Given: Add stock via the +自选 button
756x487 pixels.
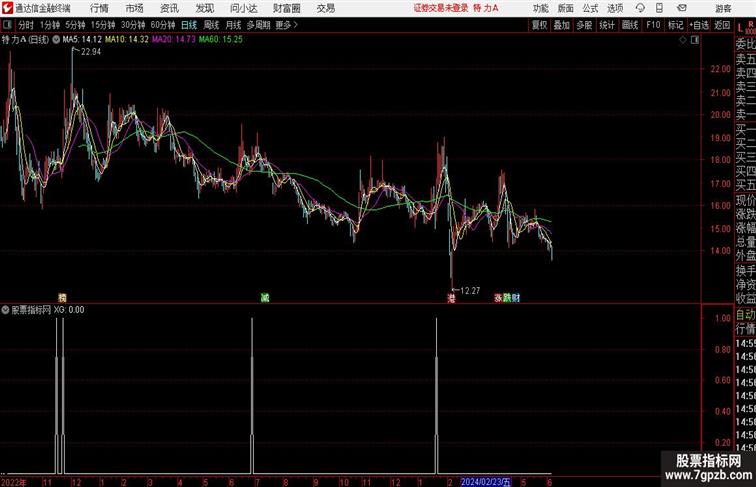Looking at the screenshot, I should [699, 25].
